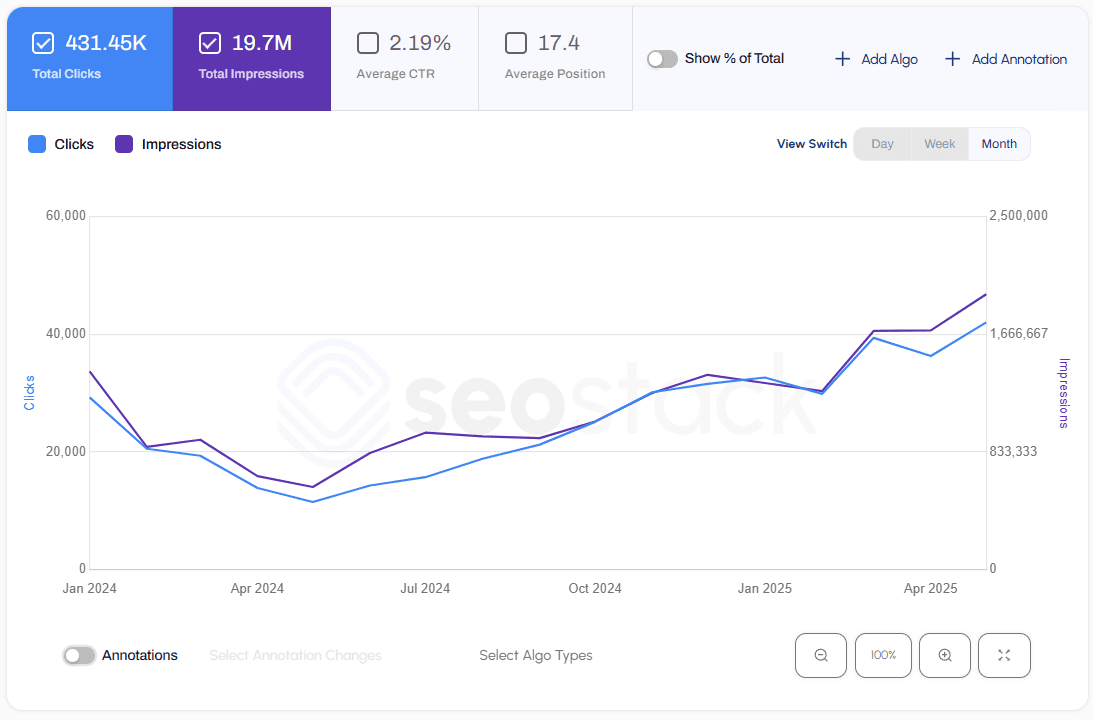Click the plus icon next to Add Algo

(x=841, y=59)
